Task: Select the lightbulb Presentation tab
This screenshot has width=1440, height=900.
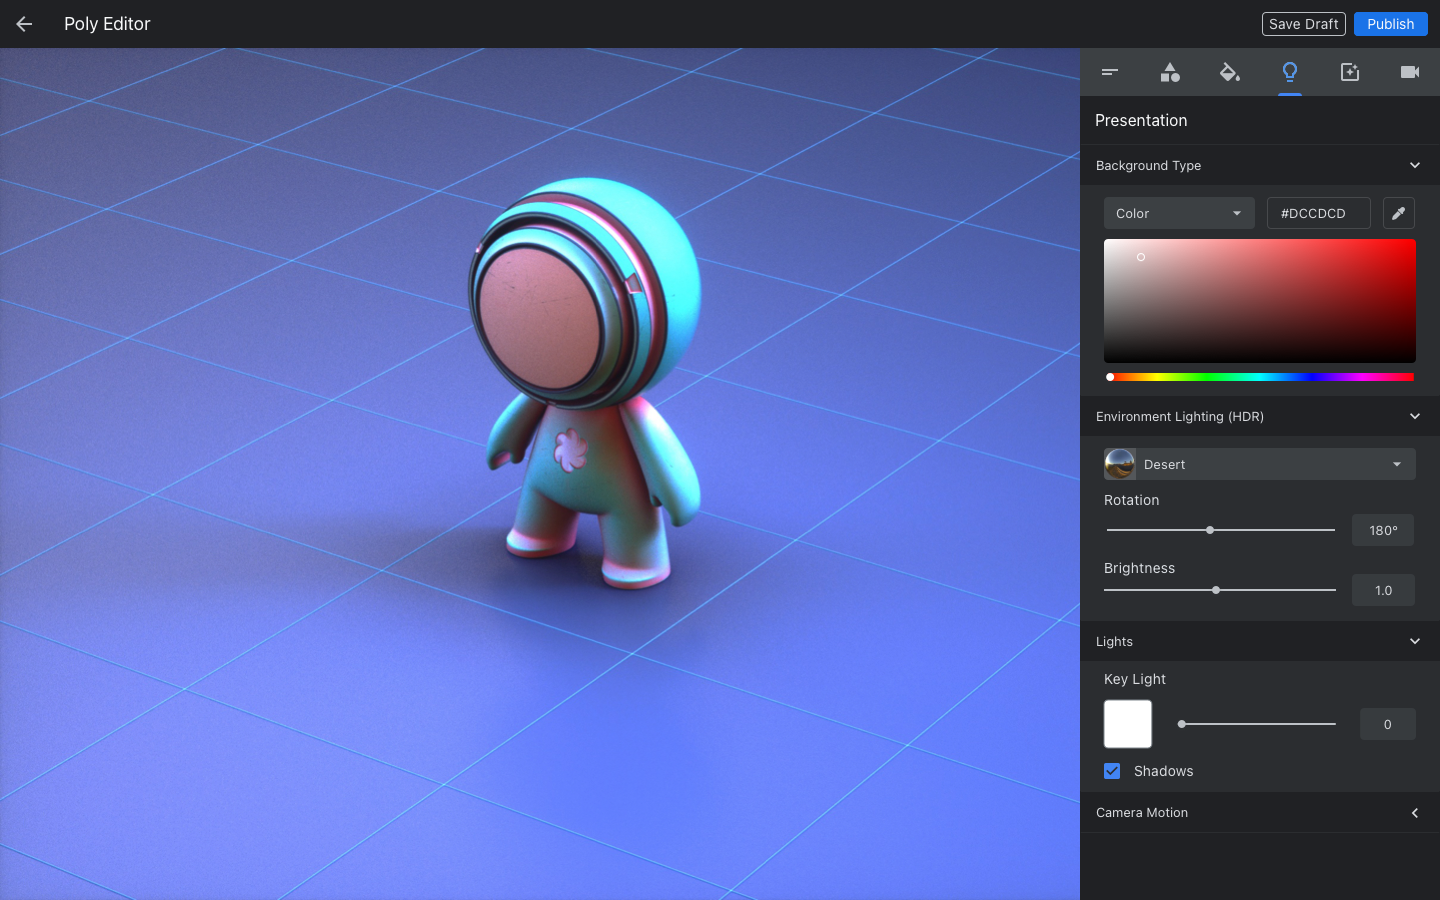Action: click(x=1290, y=72)
